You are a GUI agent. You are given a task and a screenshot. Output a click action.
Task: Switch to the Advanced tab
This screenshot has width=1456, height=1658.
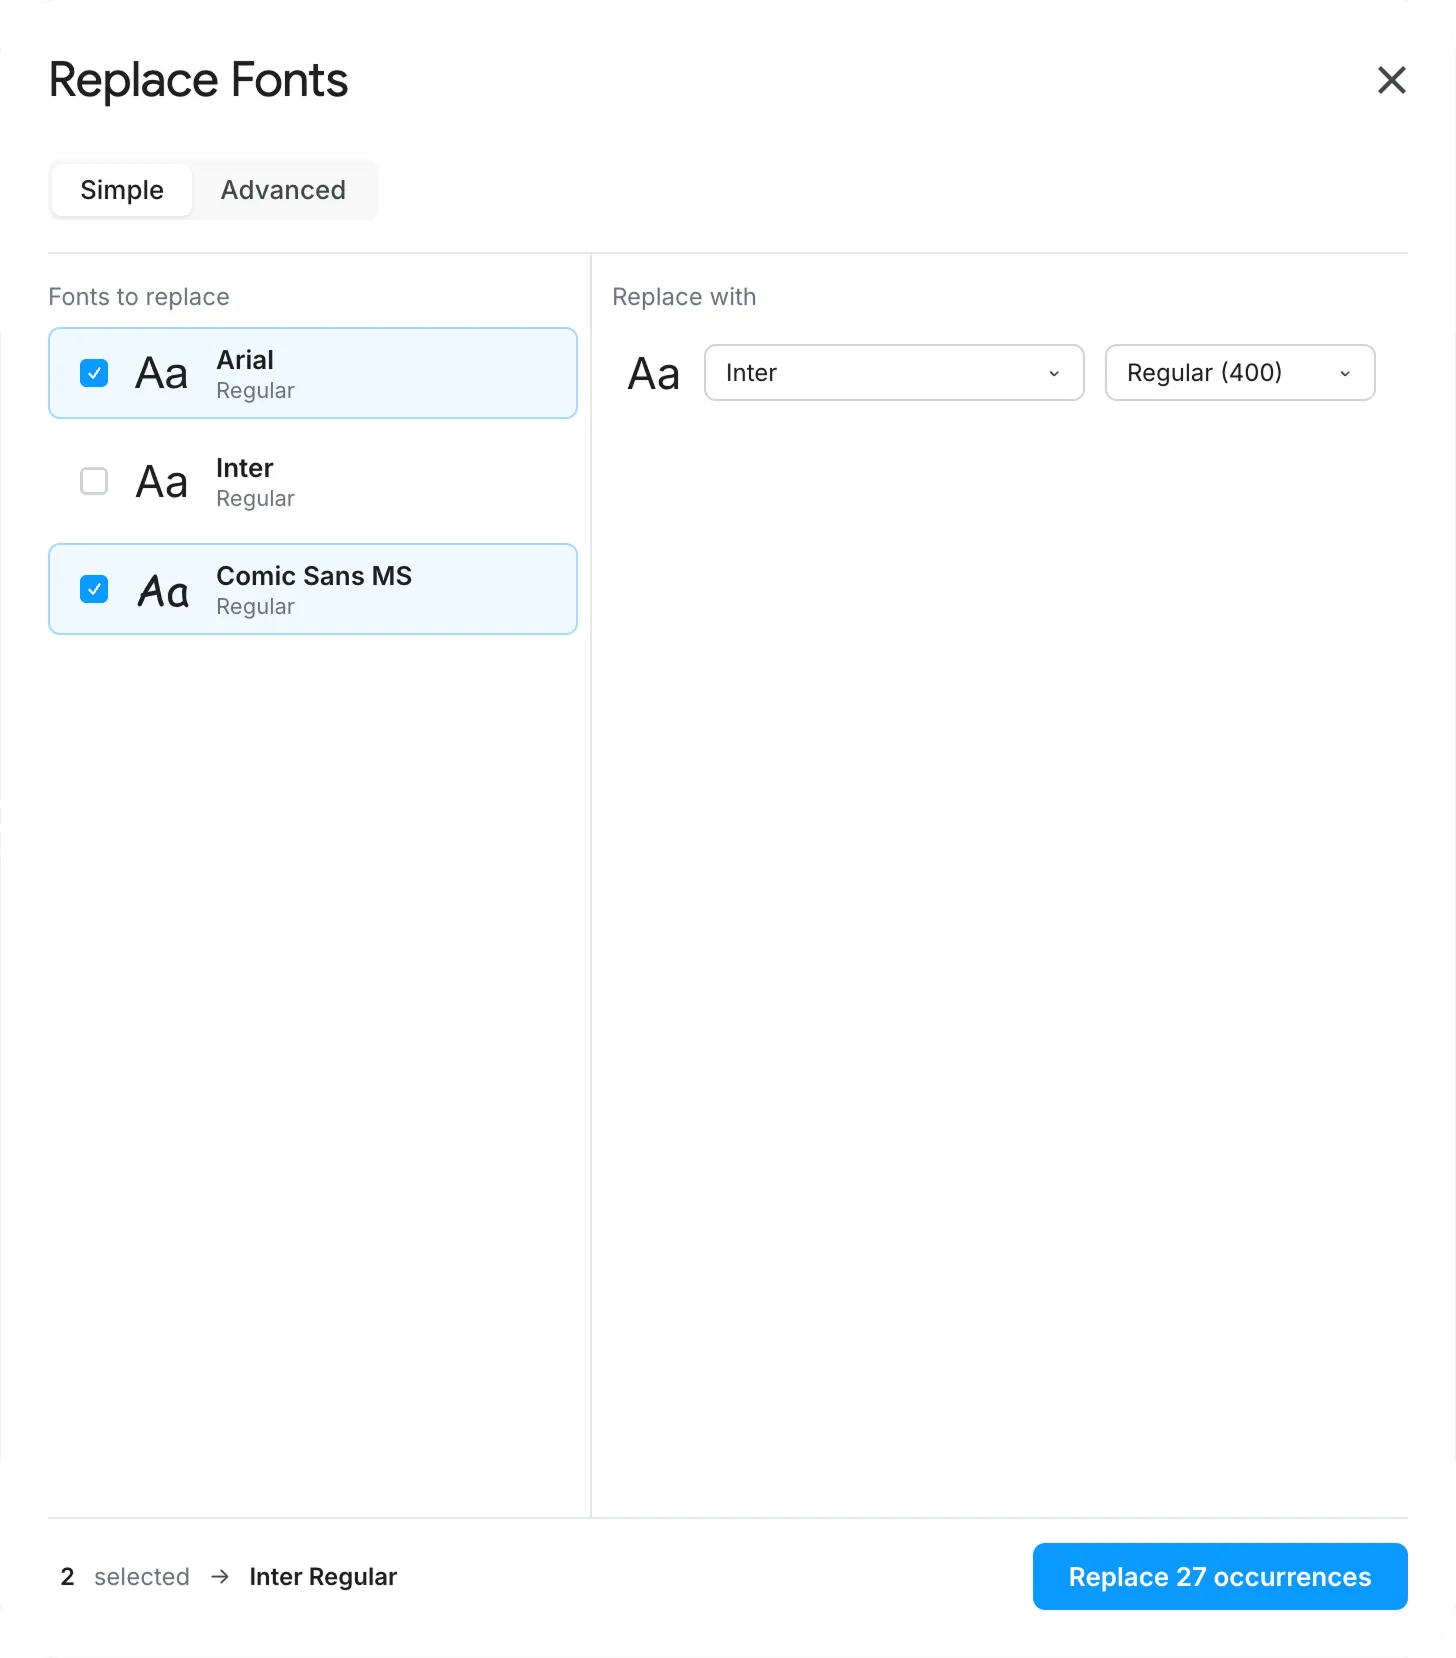283,190
